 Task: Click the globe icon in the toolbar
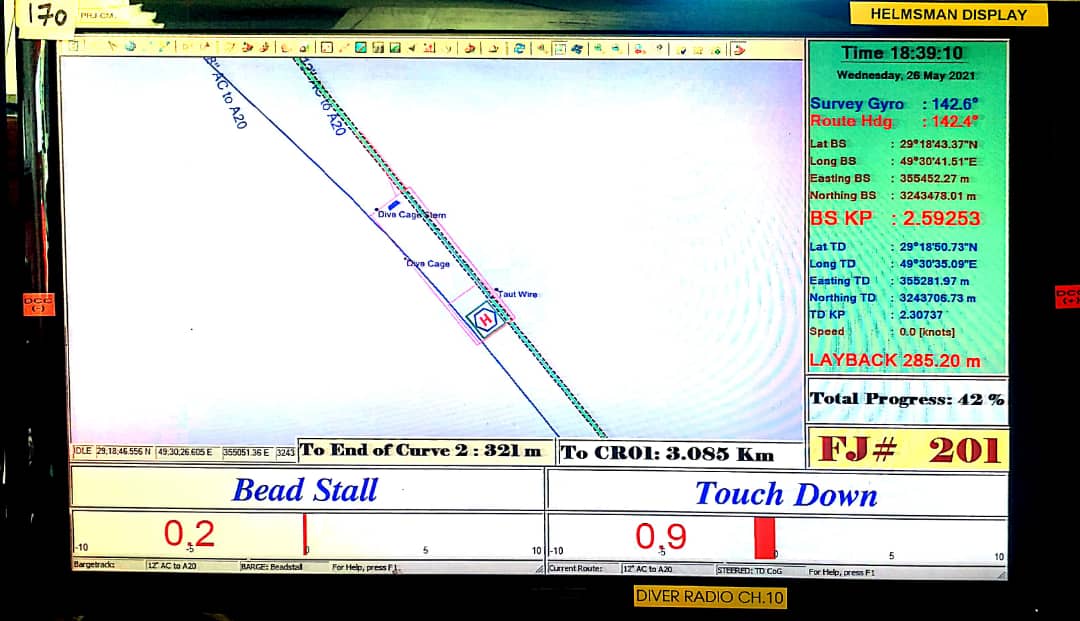click(129, 47)
